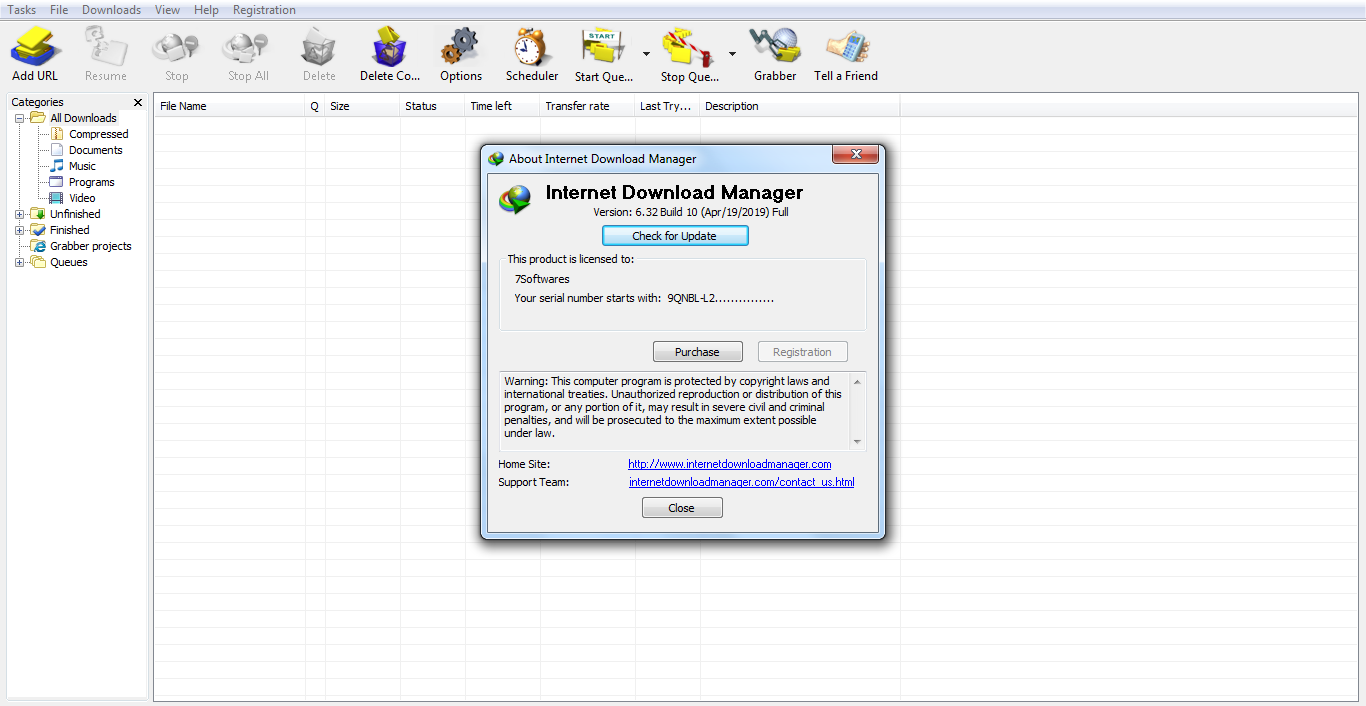This screenshot has height=706, width=1366.
Task: Sort by File Name column header
Action: coord(230,106)
